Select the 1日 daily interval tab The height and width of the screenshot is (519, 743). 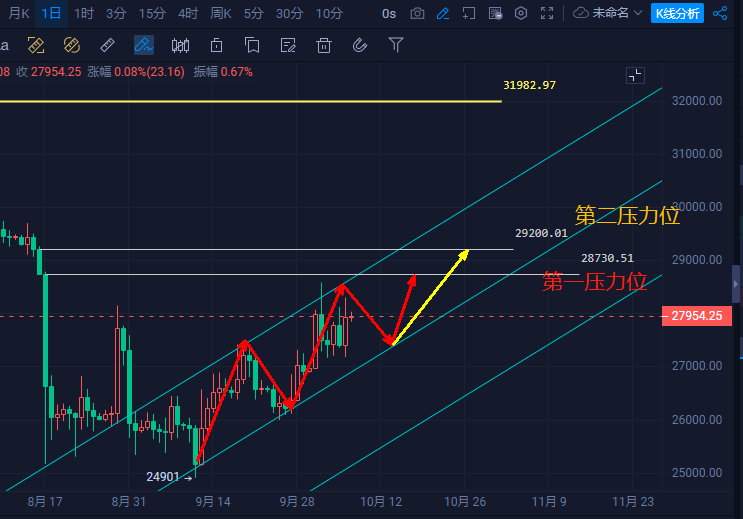coord(51,13)
